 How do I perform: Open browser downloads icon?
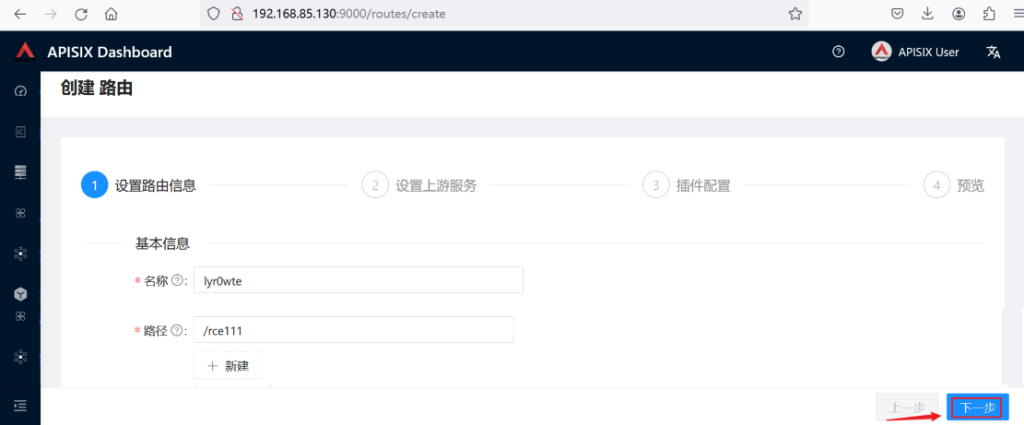click(928, 14)
